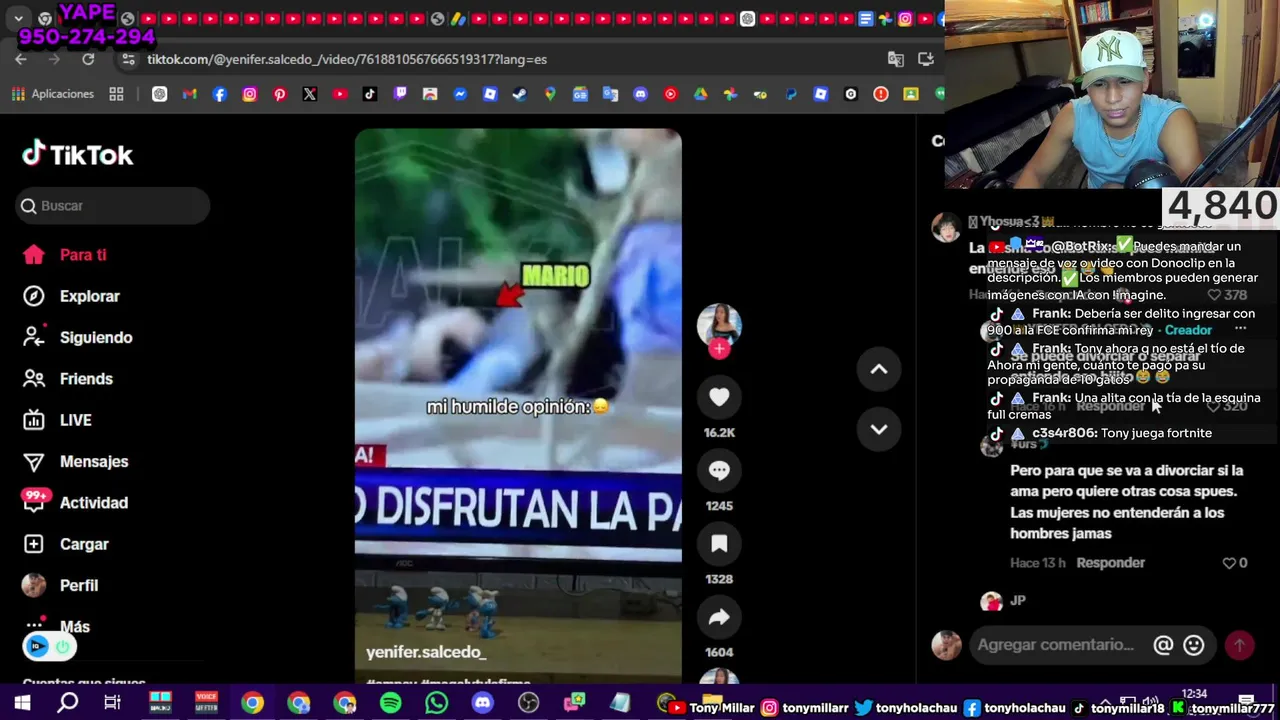Open Discord bookmark in bookmarks bar
The width and height of the screenshot is (1280, 720).
[x=640, y=94]
